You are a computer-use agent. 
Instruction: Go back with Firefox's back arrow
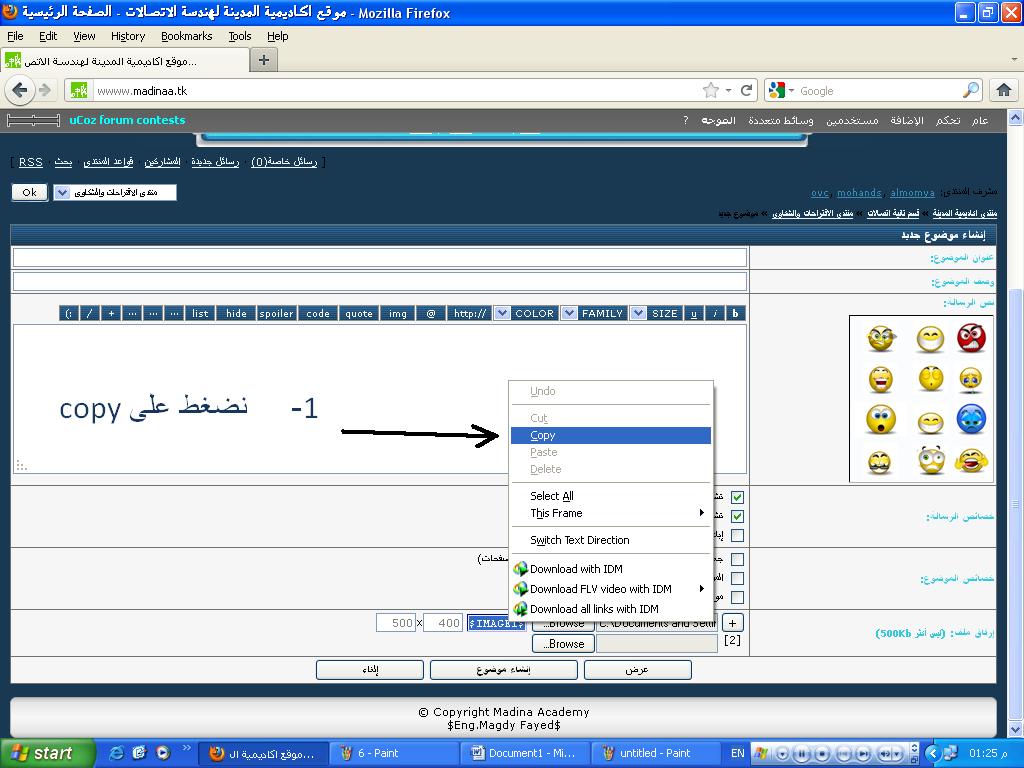point(20,90)
